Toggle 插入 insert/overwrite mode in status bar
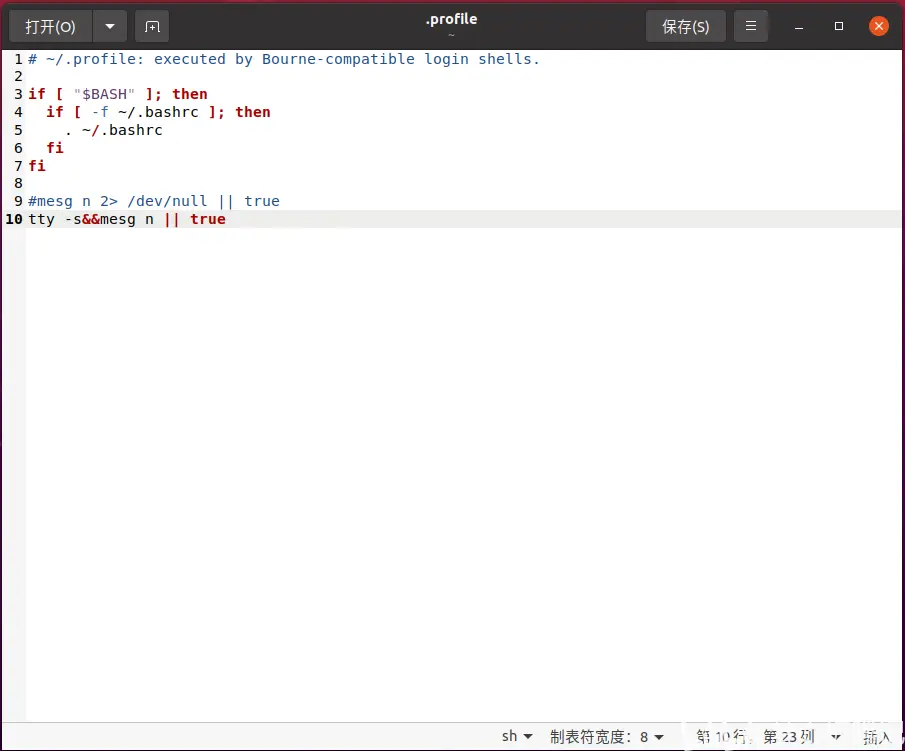Viewport: 905px width, 751px height. [x=878, y=736]
